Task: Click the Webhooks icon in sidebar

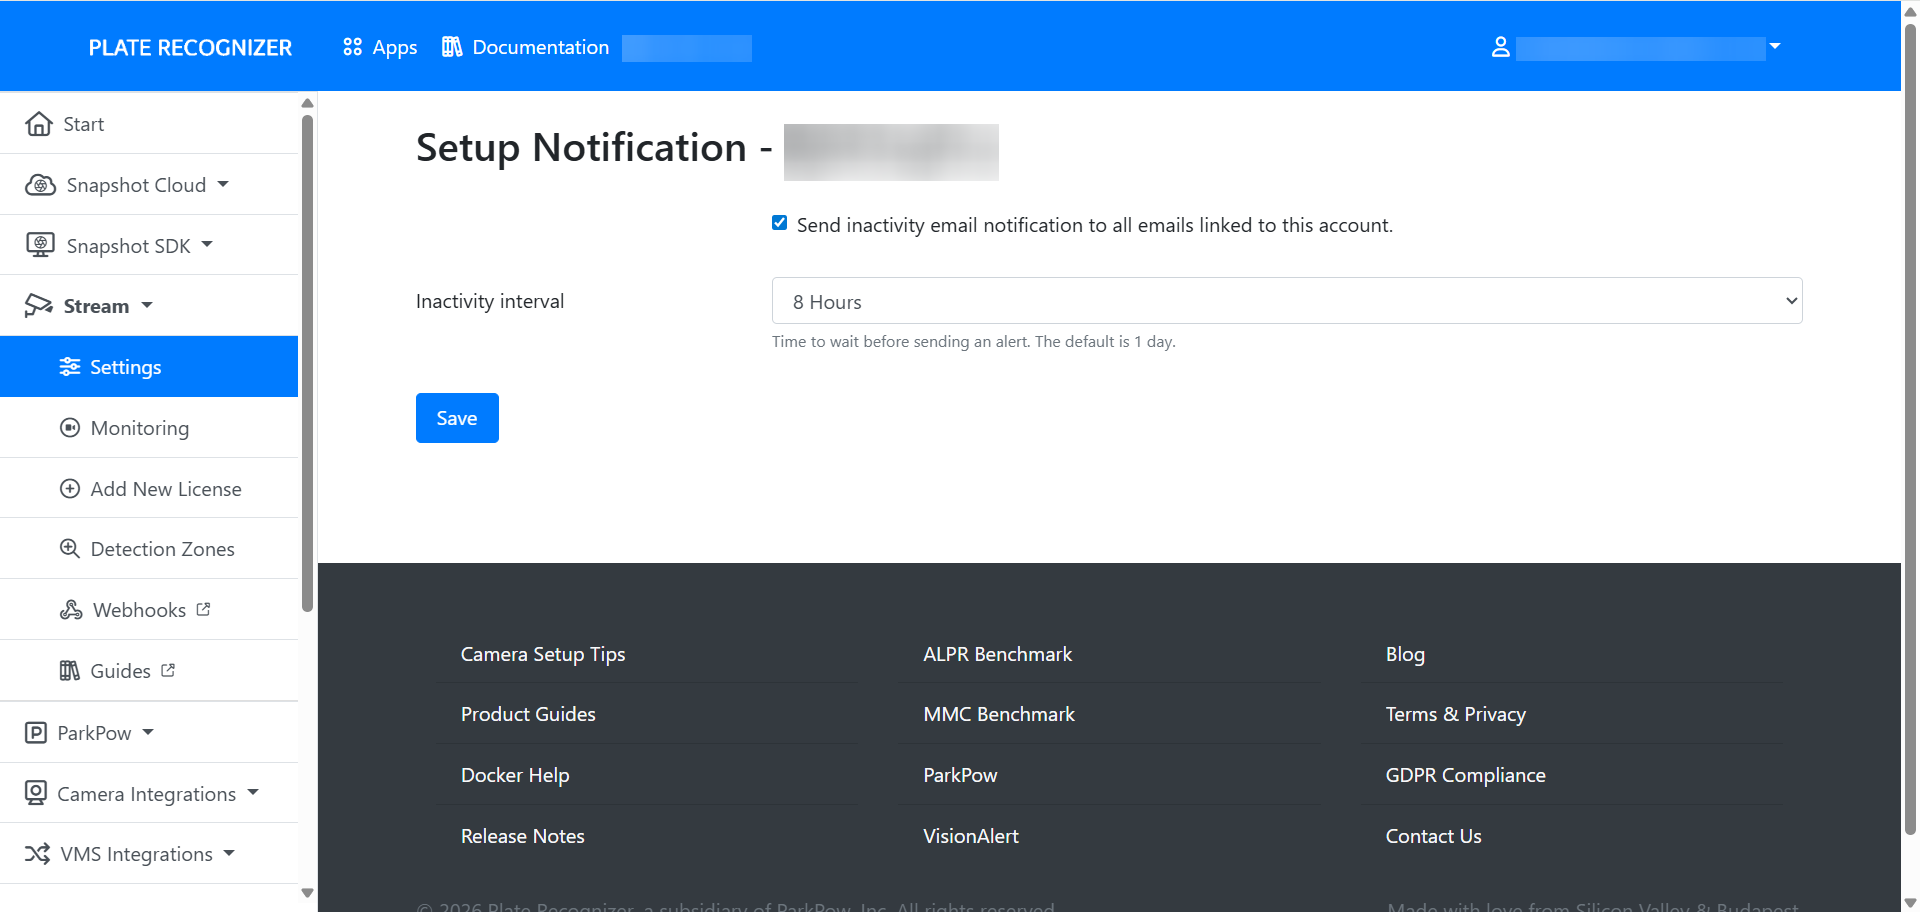Action: (71, 610)
